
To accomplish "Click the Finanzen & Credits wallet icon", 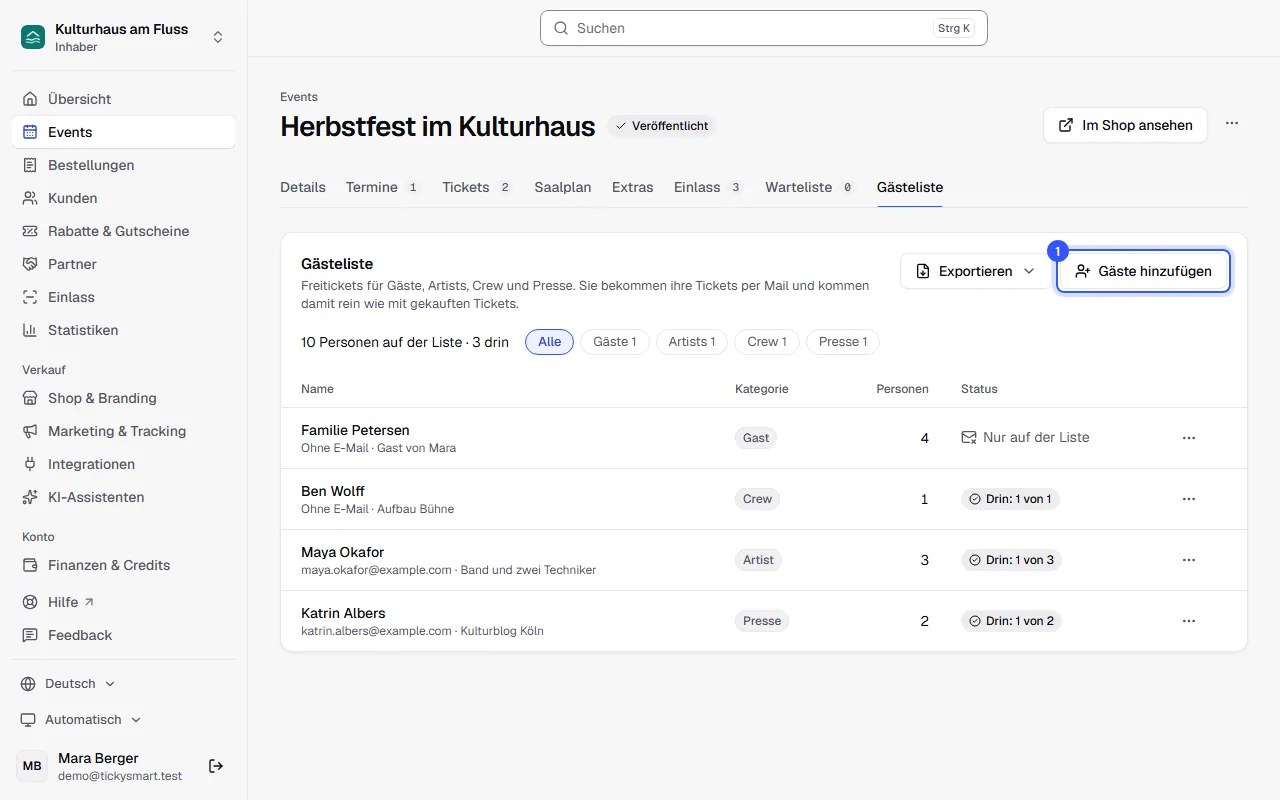I will coord(30,565).
